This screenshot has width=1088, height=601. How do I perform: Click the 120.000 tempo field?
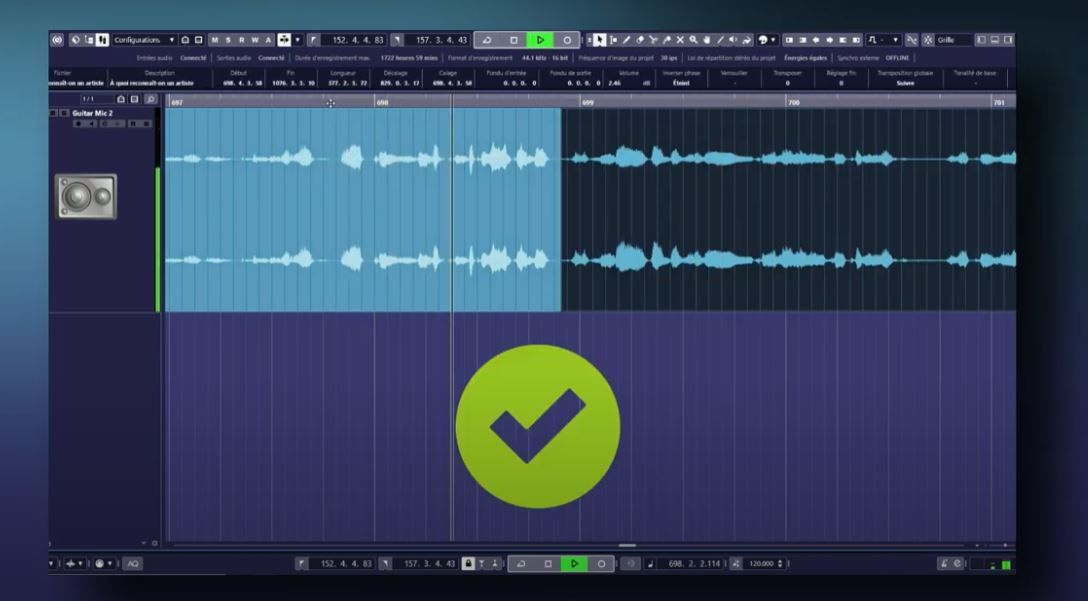(x=761, y=564)
